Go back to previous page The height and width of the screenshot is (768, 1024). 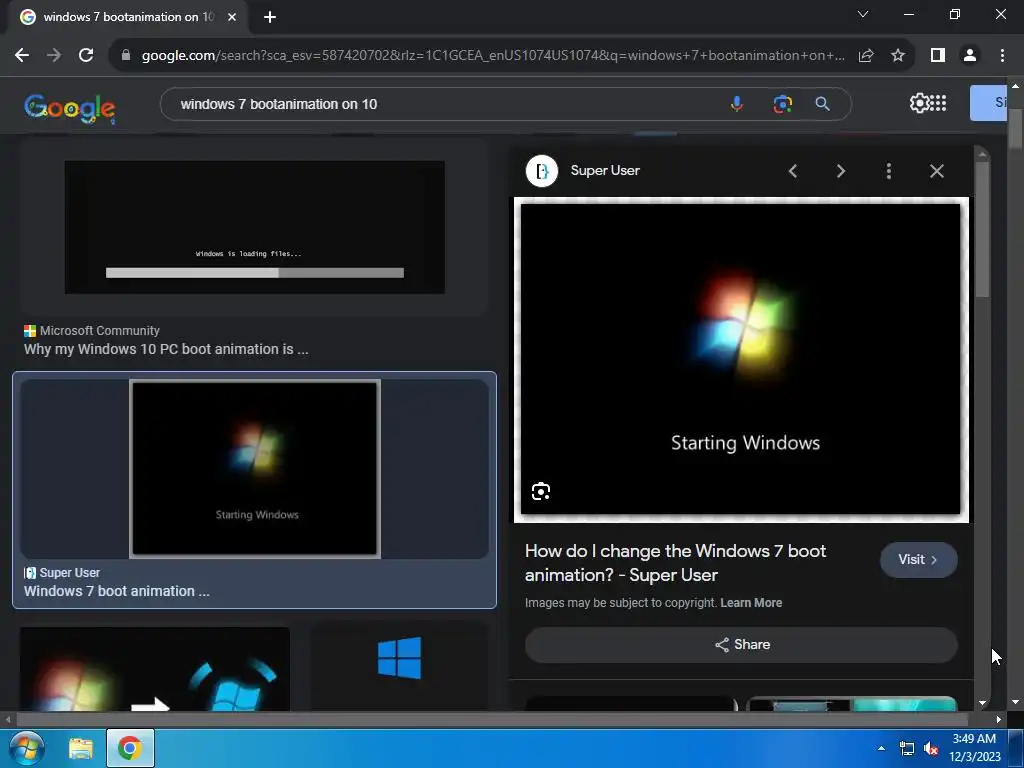pyautogui.click(x=22, y=56)
